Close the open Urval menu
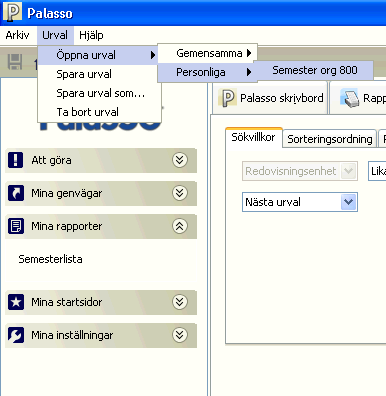The width and height of the screenshot is (386, 396). pyautogui.click(x=55, y=35)
